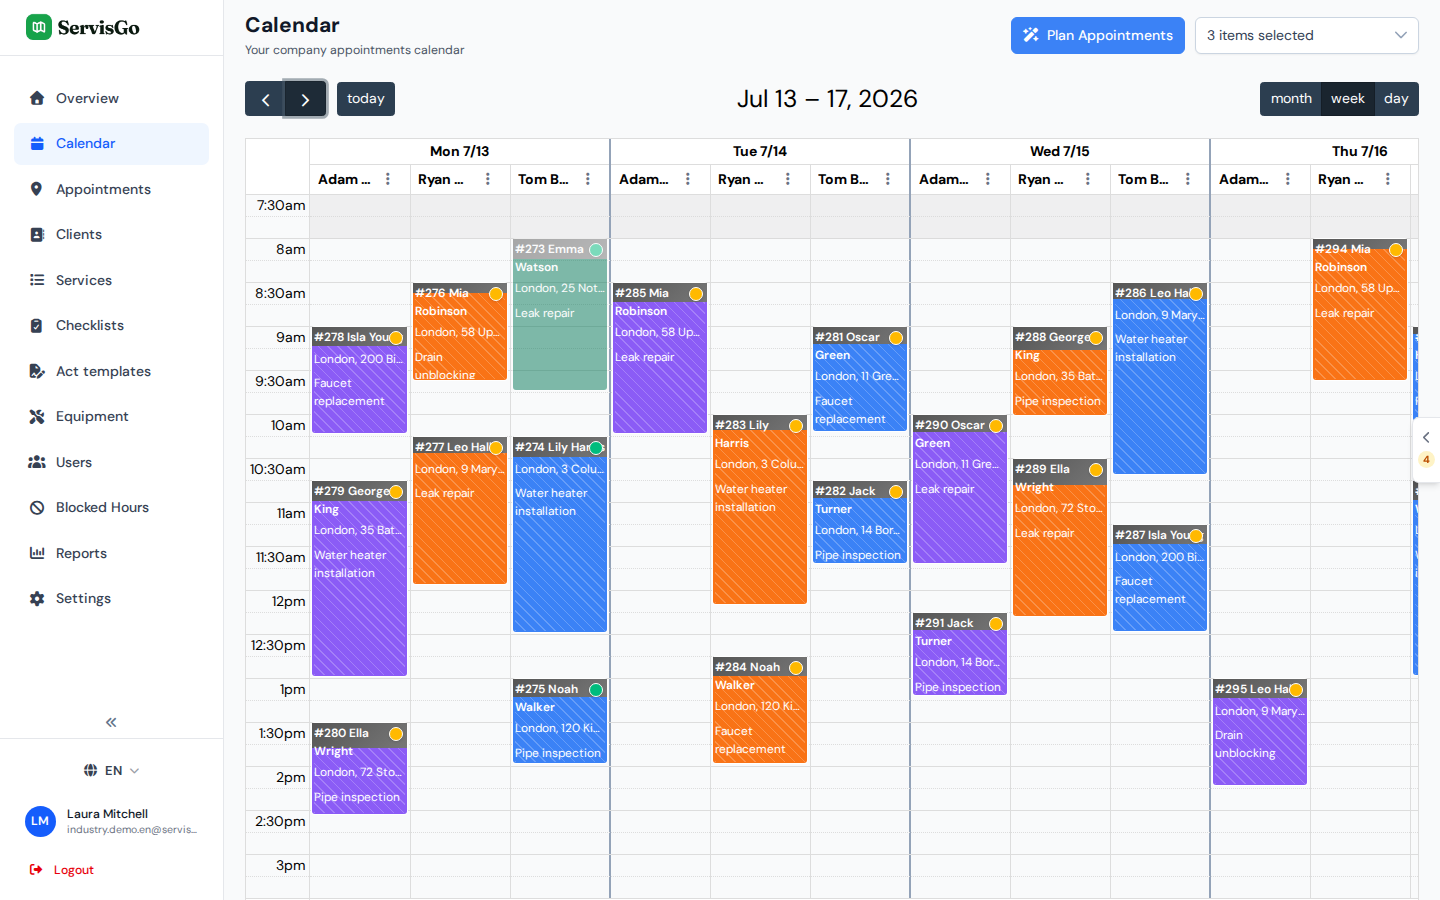
Task: Click the today button
Action: pos(366,99)
